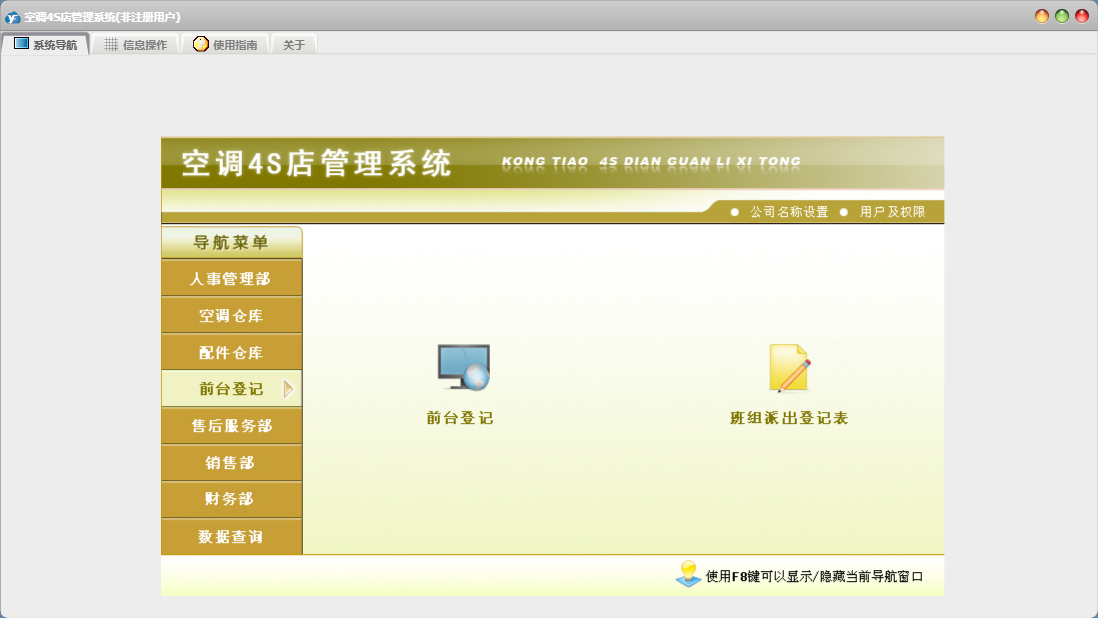1098x618 pixels.
Task: Click the lightbulb hint icon at bottom
Action: (x=688, y=574)
